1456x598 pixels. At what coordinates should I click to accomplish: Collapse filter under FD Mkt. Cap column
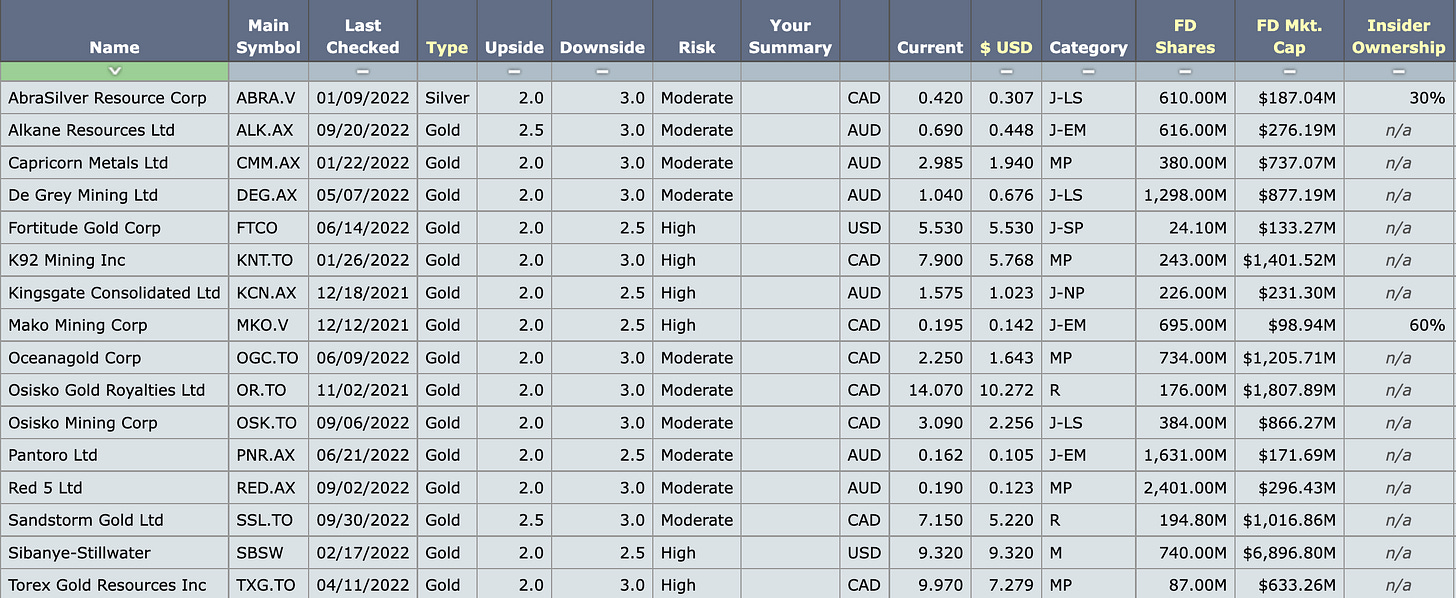(x=1289, y=71)
